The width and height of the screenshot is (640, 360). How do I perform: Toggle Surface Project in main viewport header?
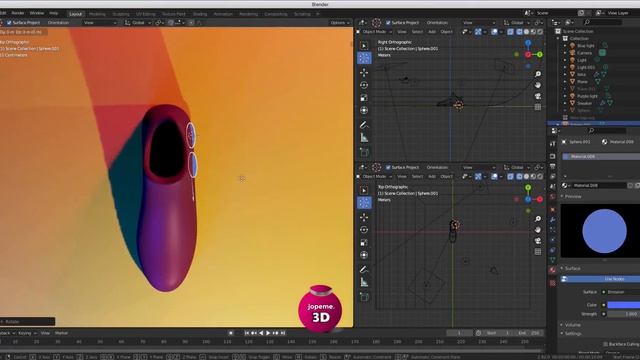click(x=9, y=23)
